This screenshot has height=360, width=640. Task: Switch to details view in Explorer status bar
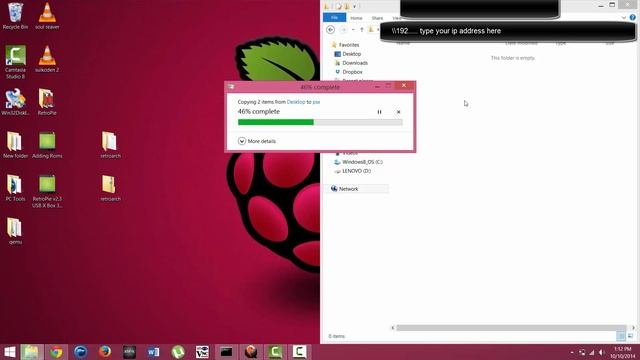pyautogui.click(x=621, y=336)
